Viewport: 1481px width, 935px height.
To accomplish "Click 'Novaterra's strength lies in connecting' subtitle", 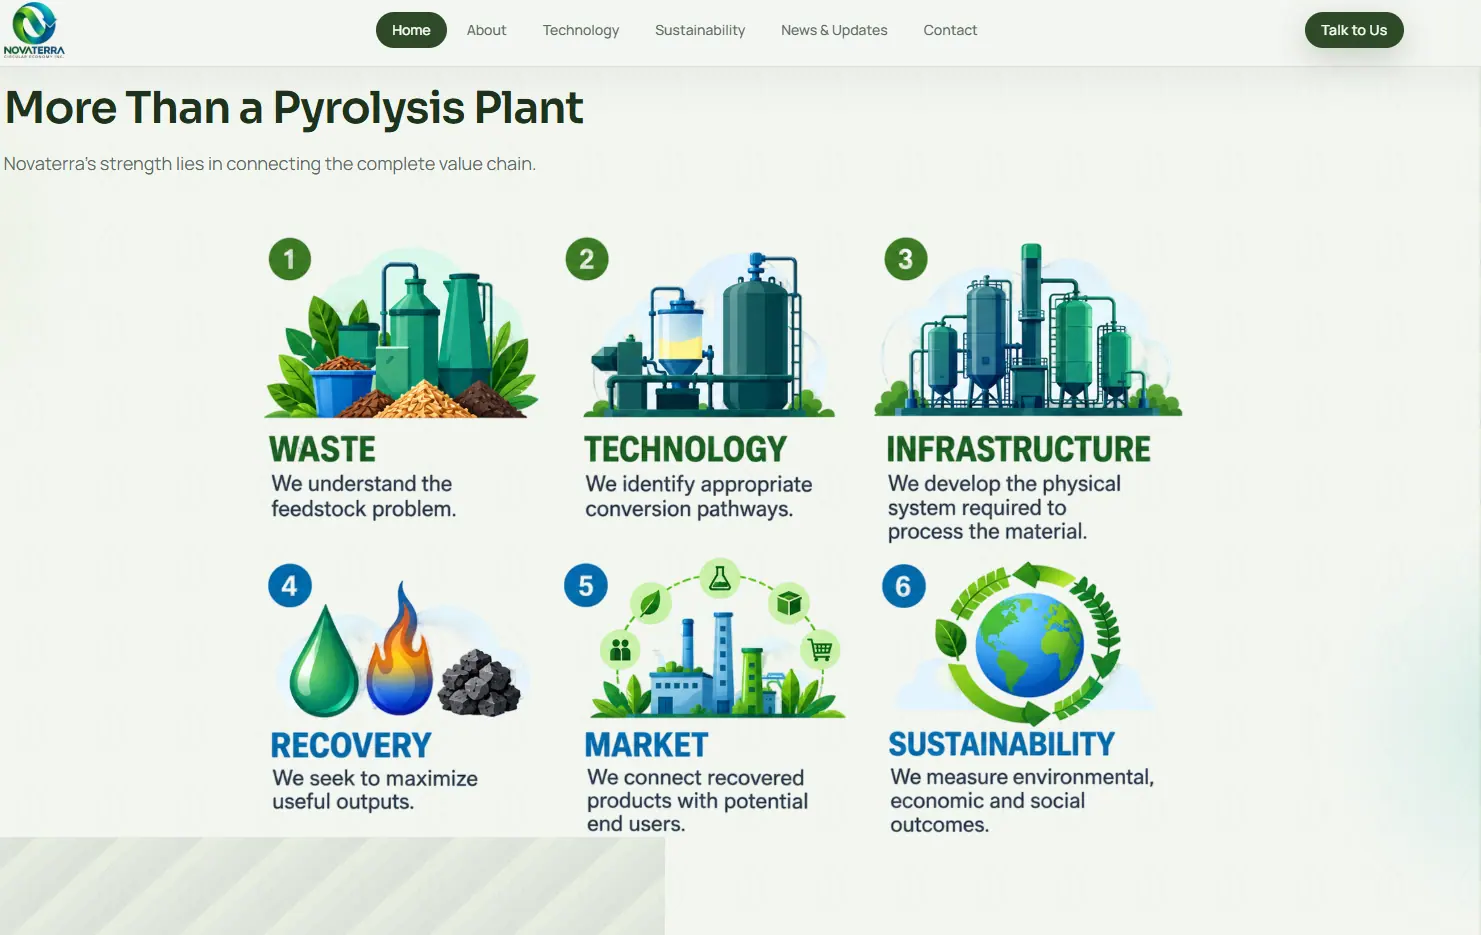I will pyautogui.click(x=269, y=164).
